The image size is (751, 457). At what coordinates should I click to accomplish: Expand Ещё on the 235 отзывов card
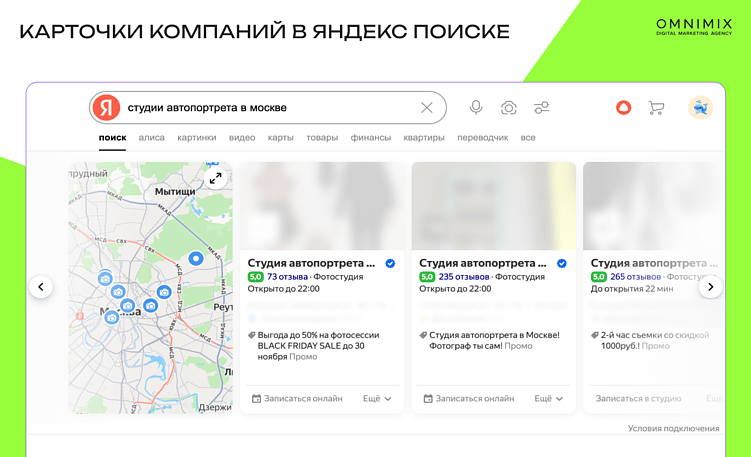pyautogui.click(x=548, y=399)
